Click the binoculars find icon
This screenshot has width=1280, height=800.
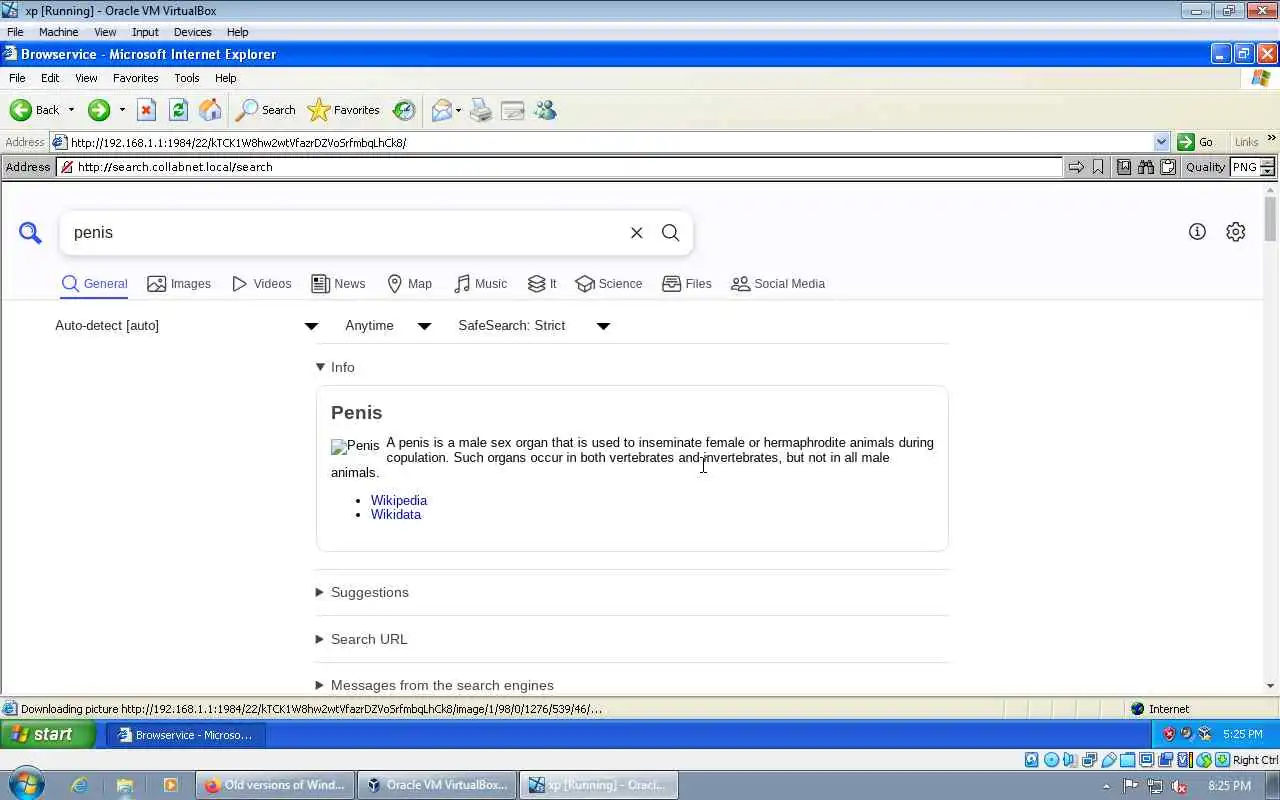point(1146,167)
